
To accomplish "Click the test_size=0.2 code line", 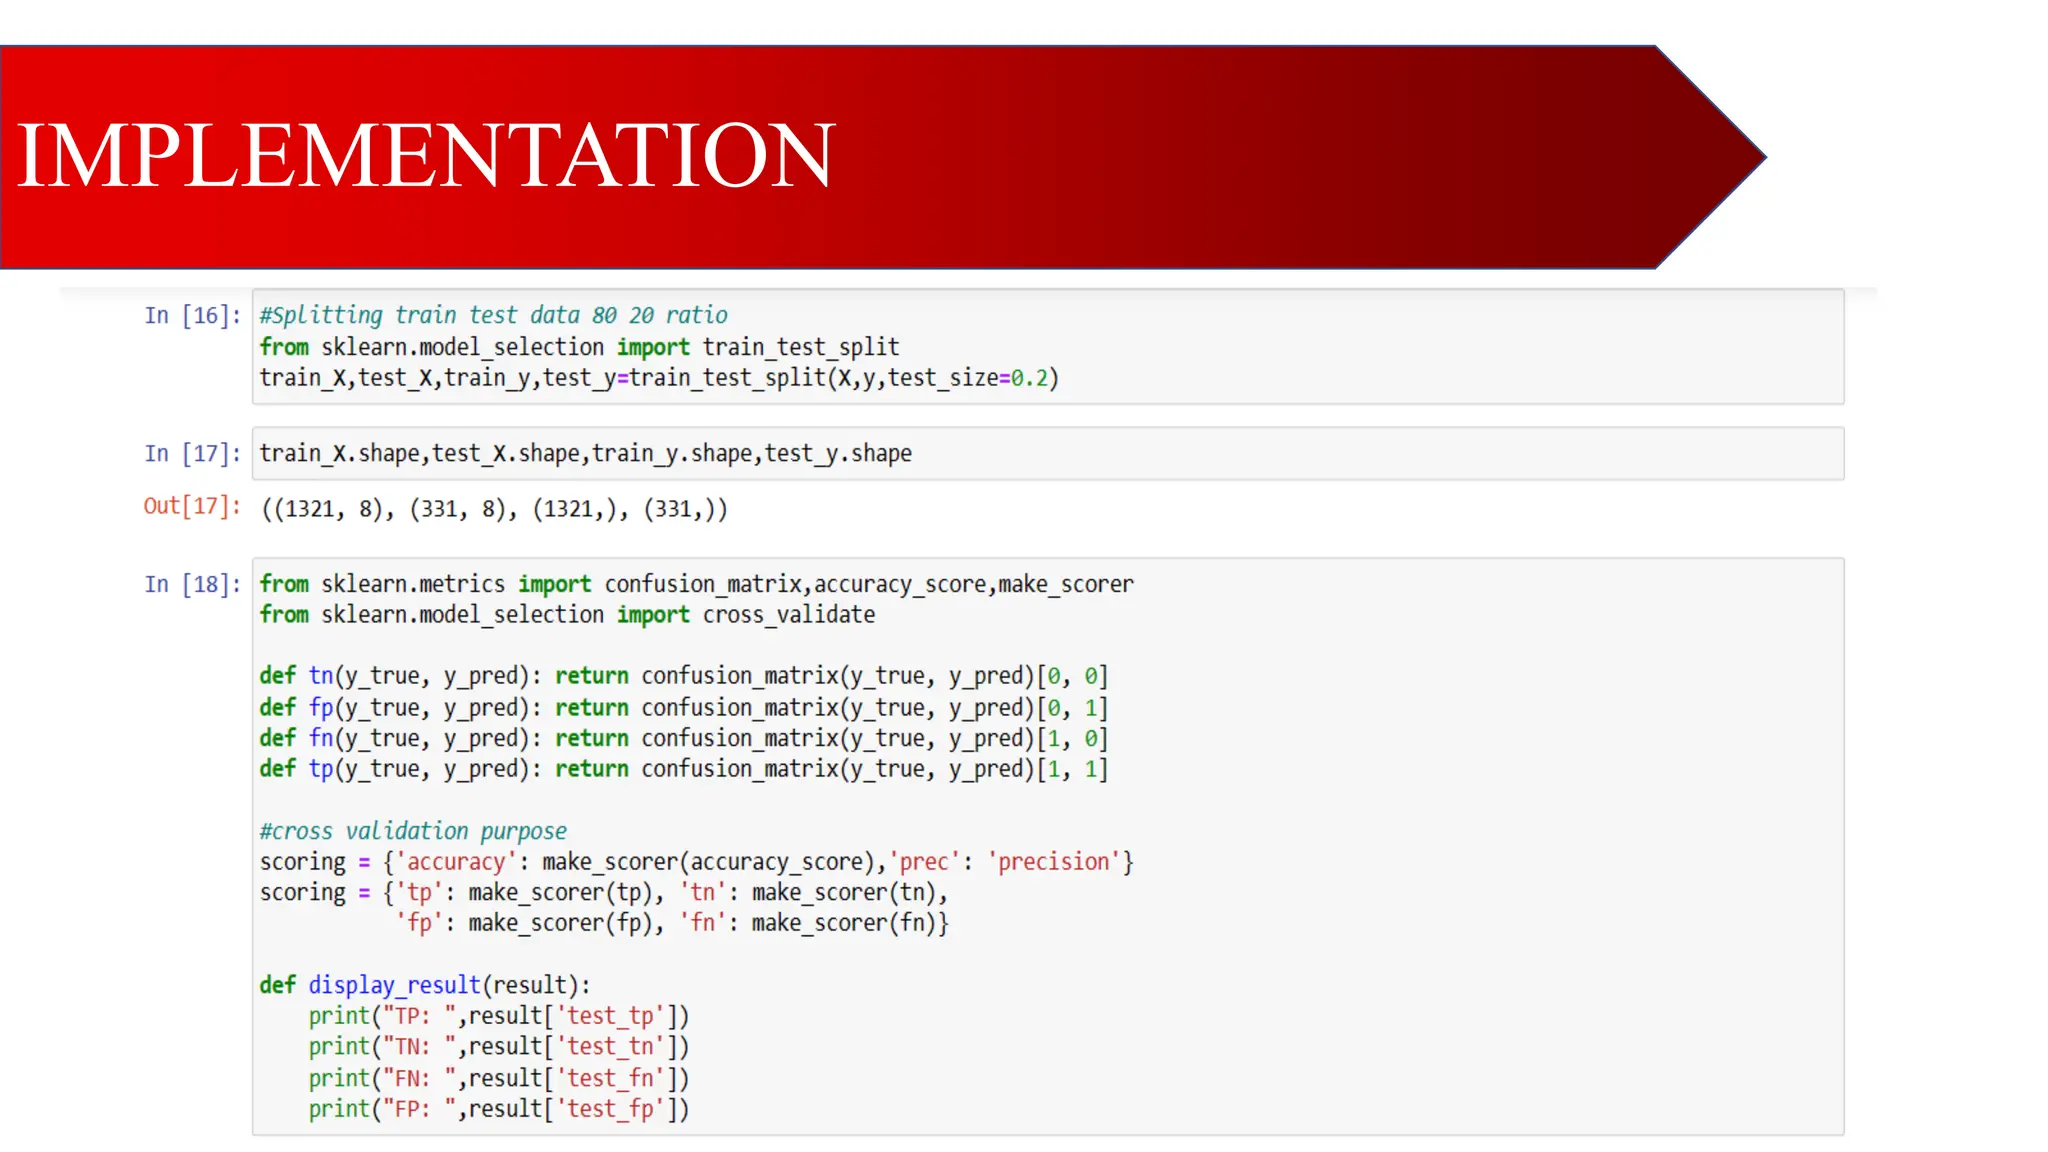I will pyautogui.click(x=658, y=378).
